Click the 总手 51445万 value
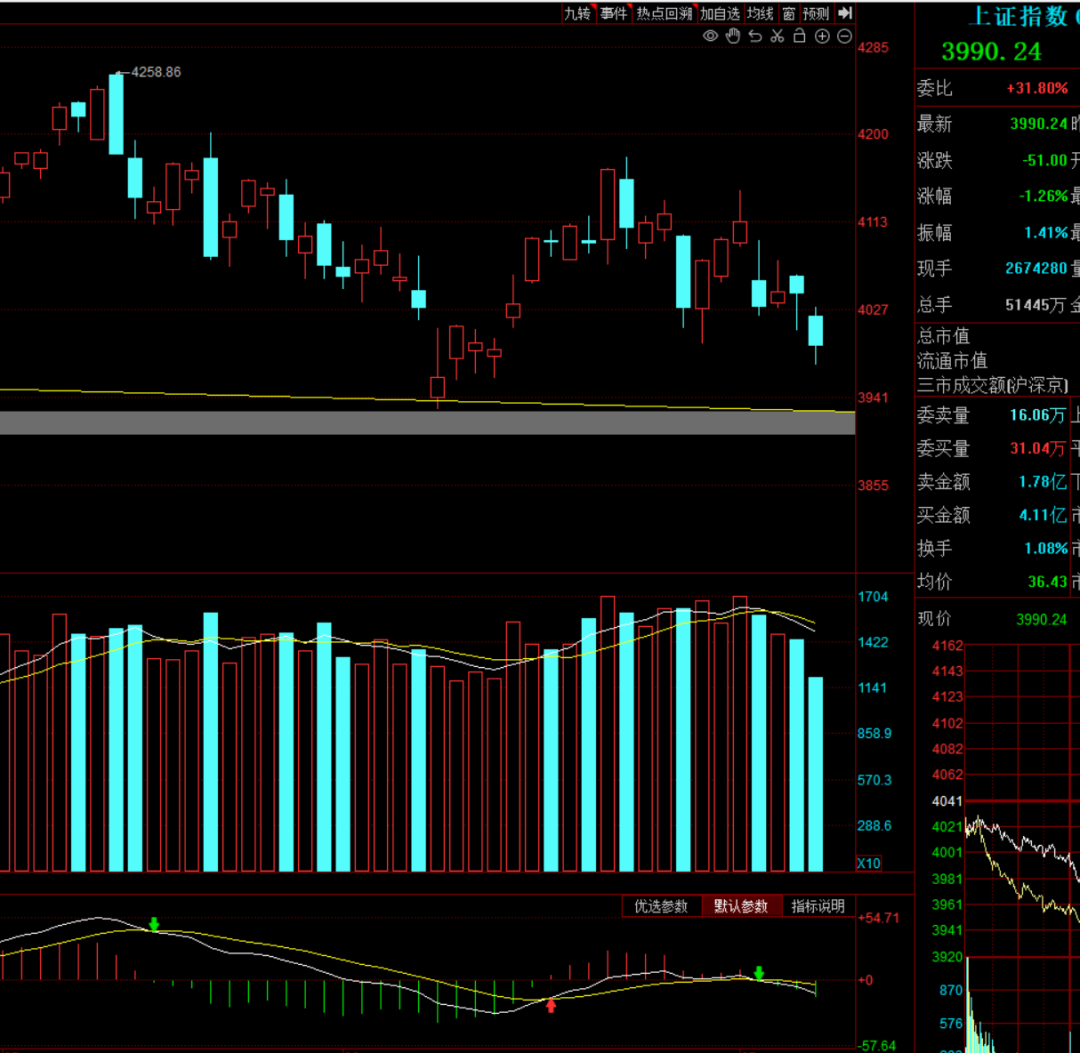 pos(1035,304)
